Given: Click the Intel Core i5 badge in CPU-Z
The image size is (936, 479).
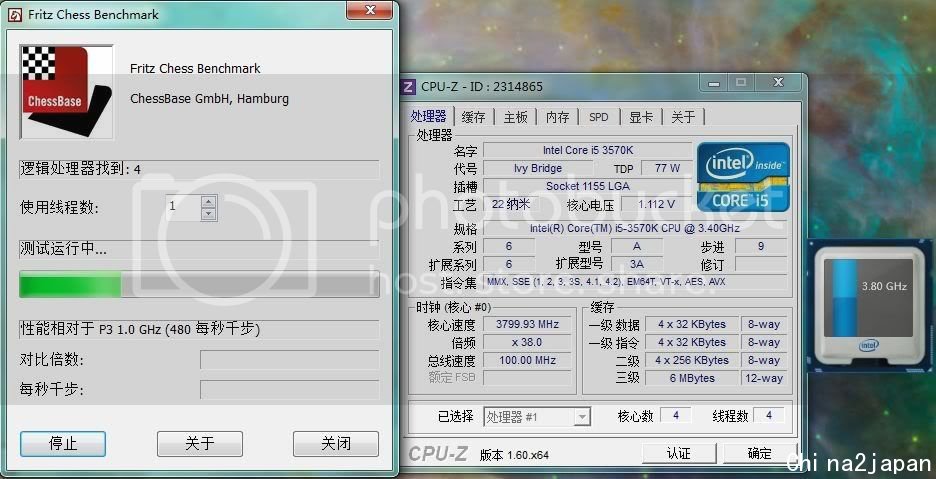Looking at the screenshot, I should [744, 176].
